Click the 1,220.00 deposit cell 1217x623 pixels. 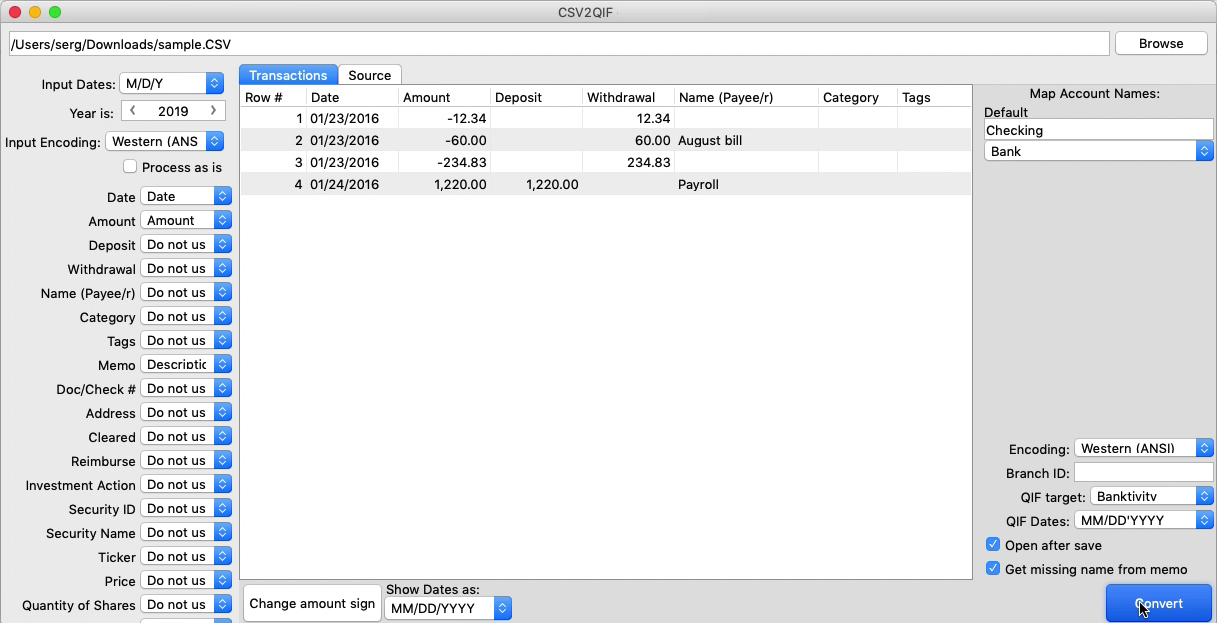tap(536, 185)
